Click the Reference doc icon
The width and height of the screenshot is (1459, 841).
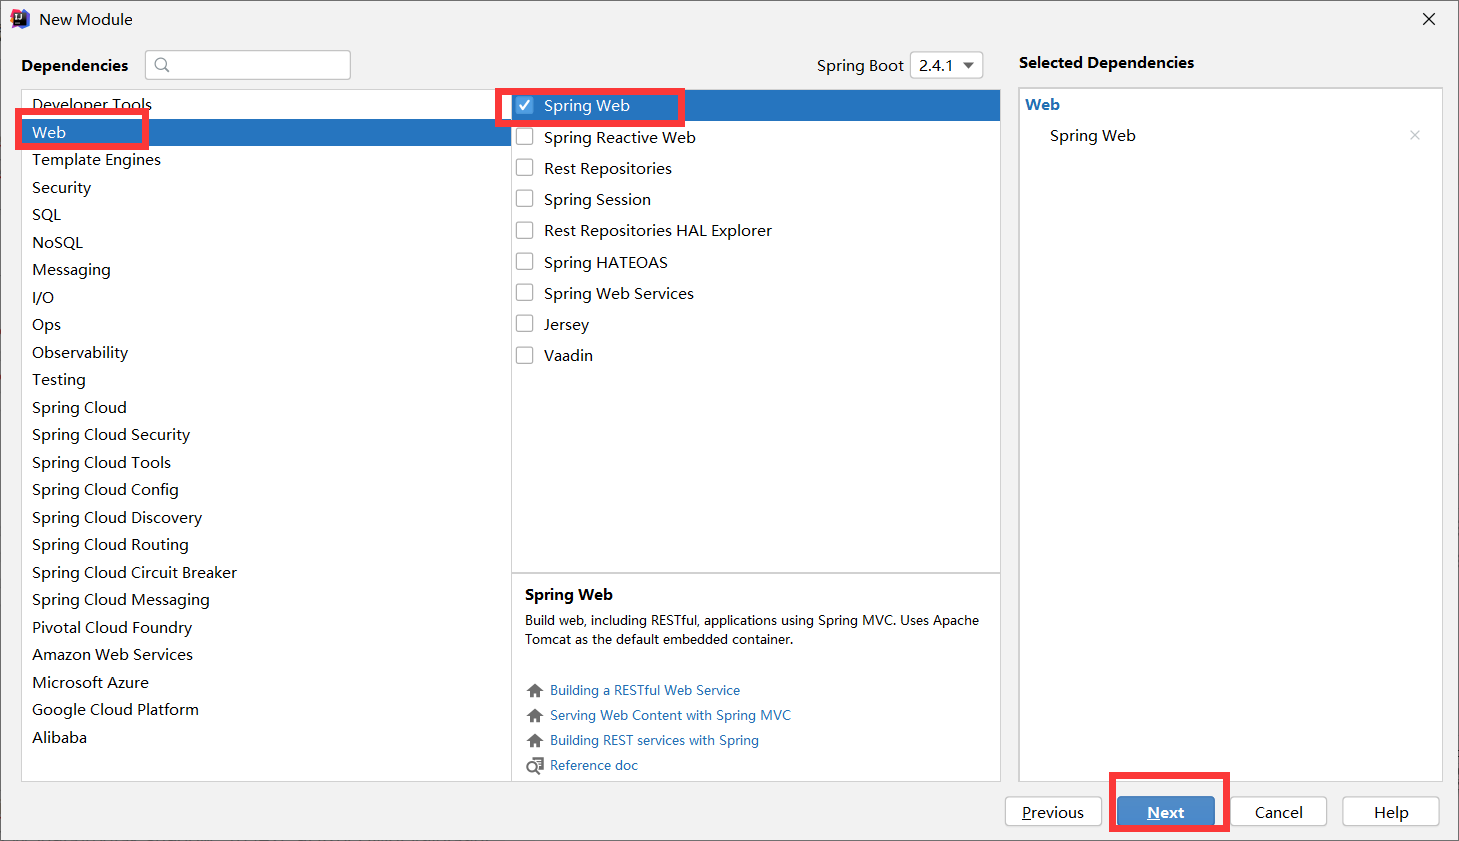point(535,765)
